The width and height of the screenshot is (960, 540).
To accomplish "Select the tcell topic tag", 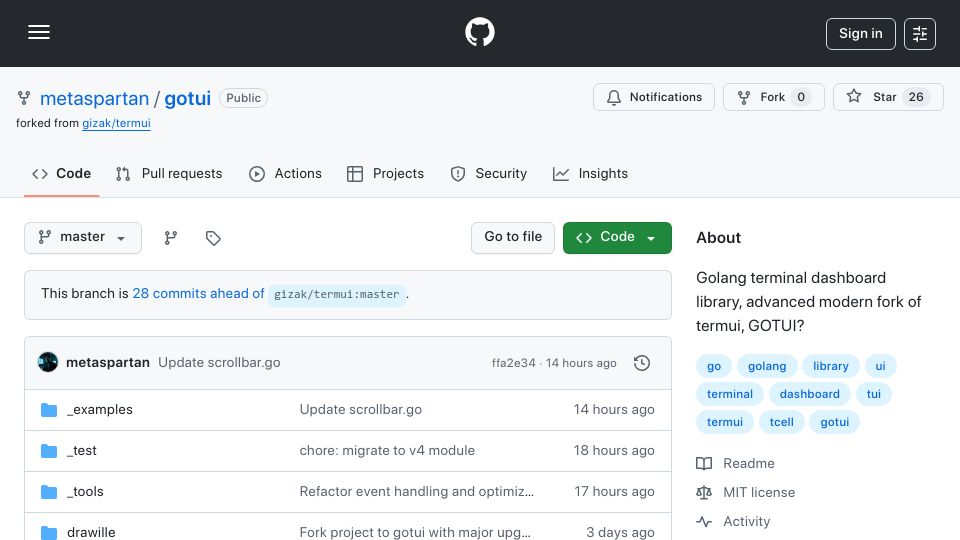I will (782, 422).
